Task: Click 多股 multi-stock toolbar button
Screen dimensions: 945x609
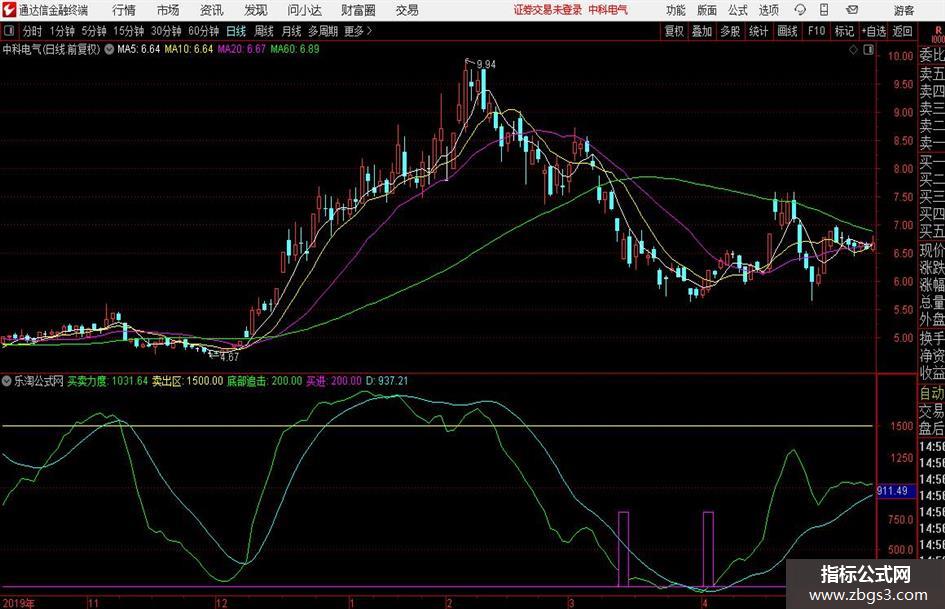Action: (x=730, y=31)
